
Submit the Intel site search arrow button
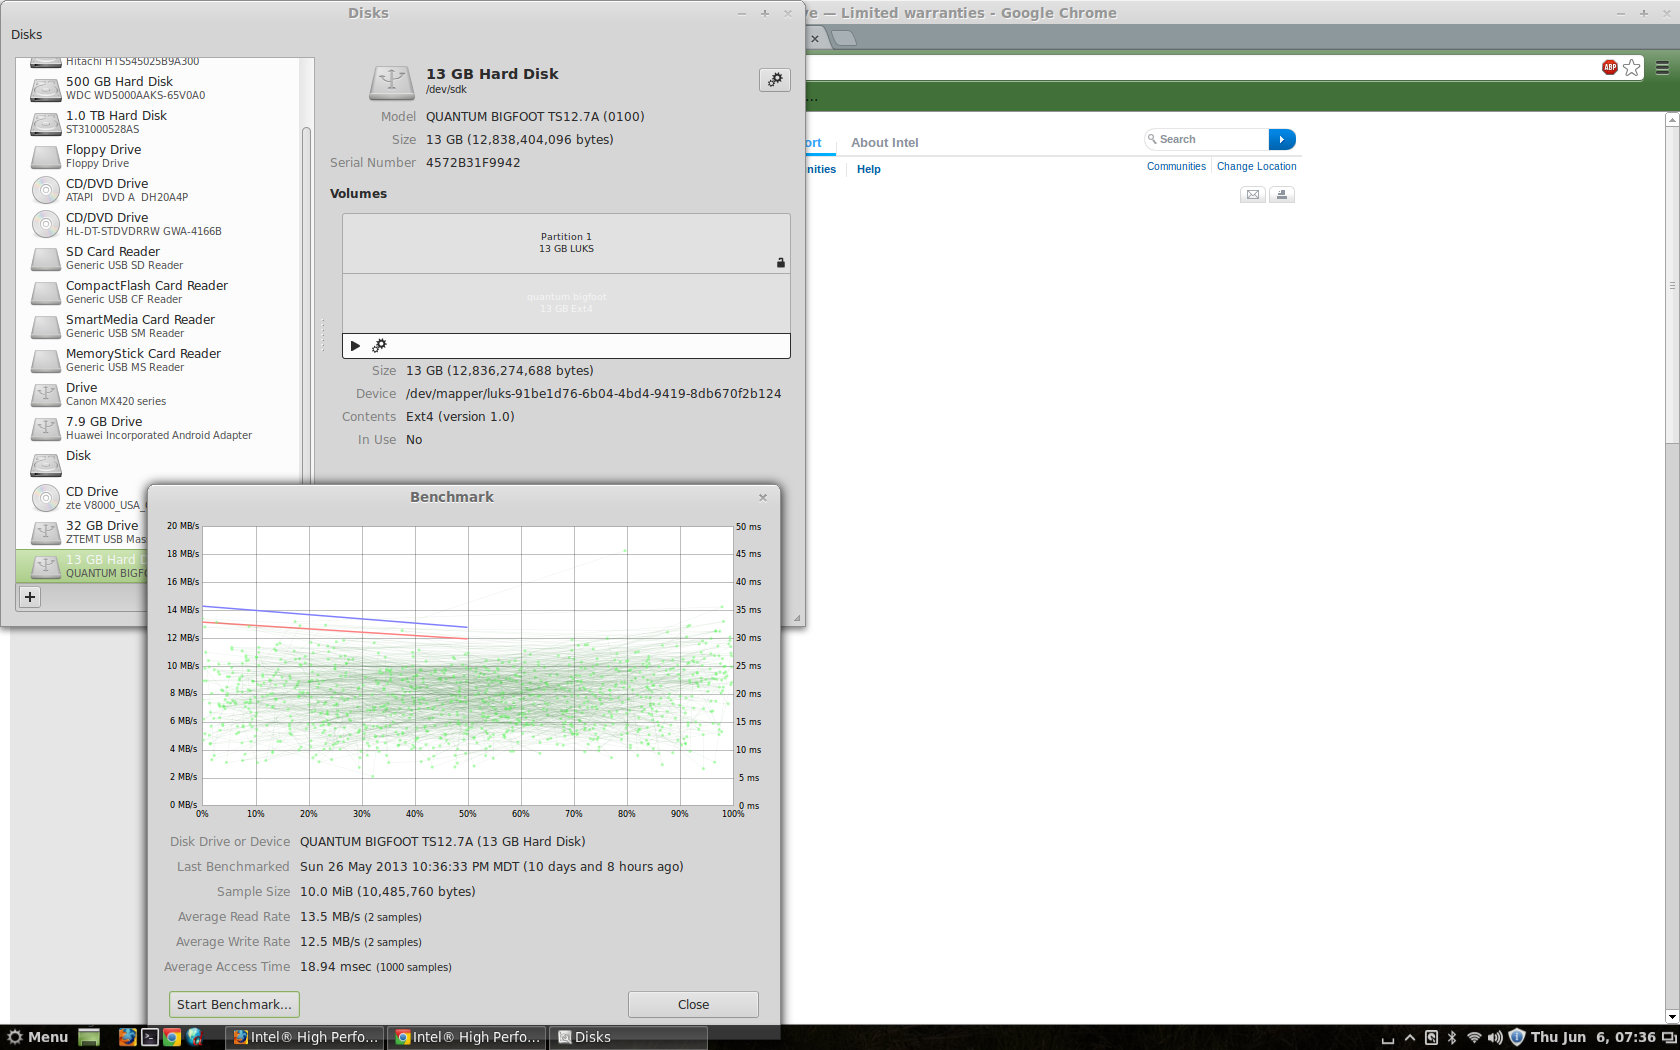click(x=1282, y=140)
